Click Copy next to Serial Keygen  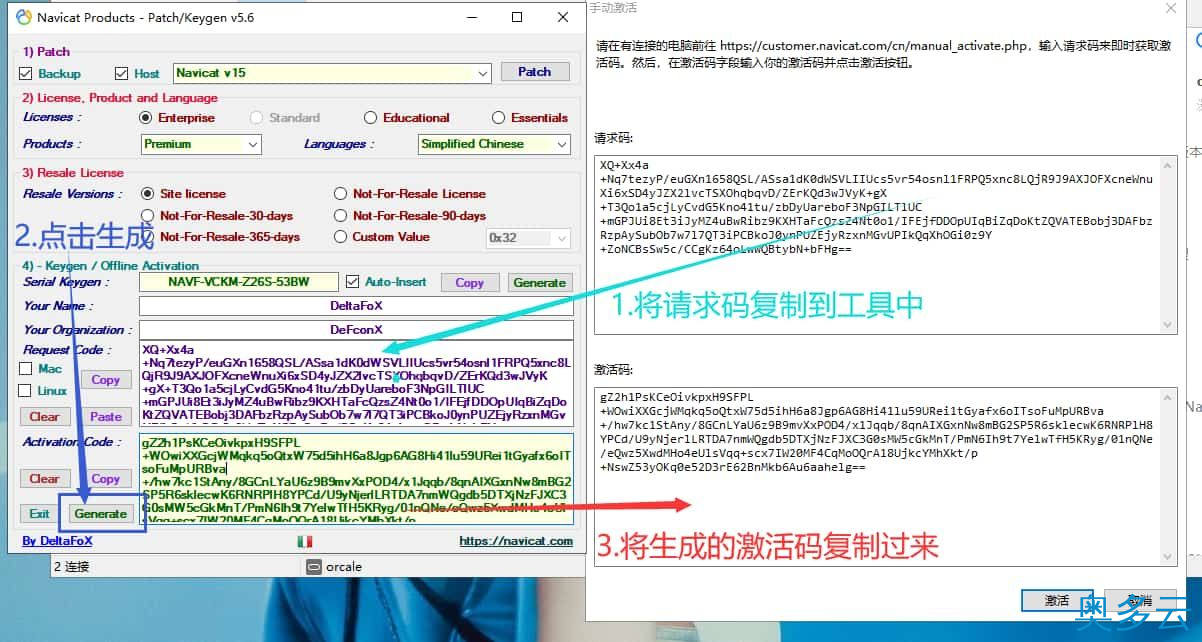pyautogui.click(x=469, y=283)
